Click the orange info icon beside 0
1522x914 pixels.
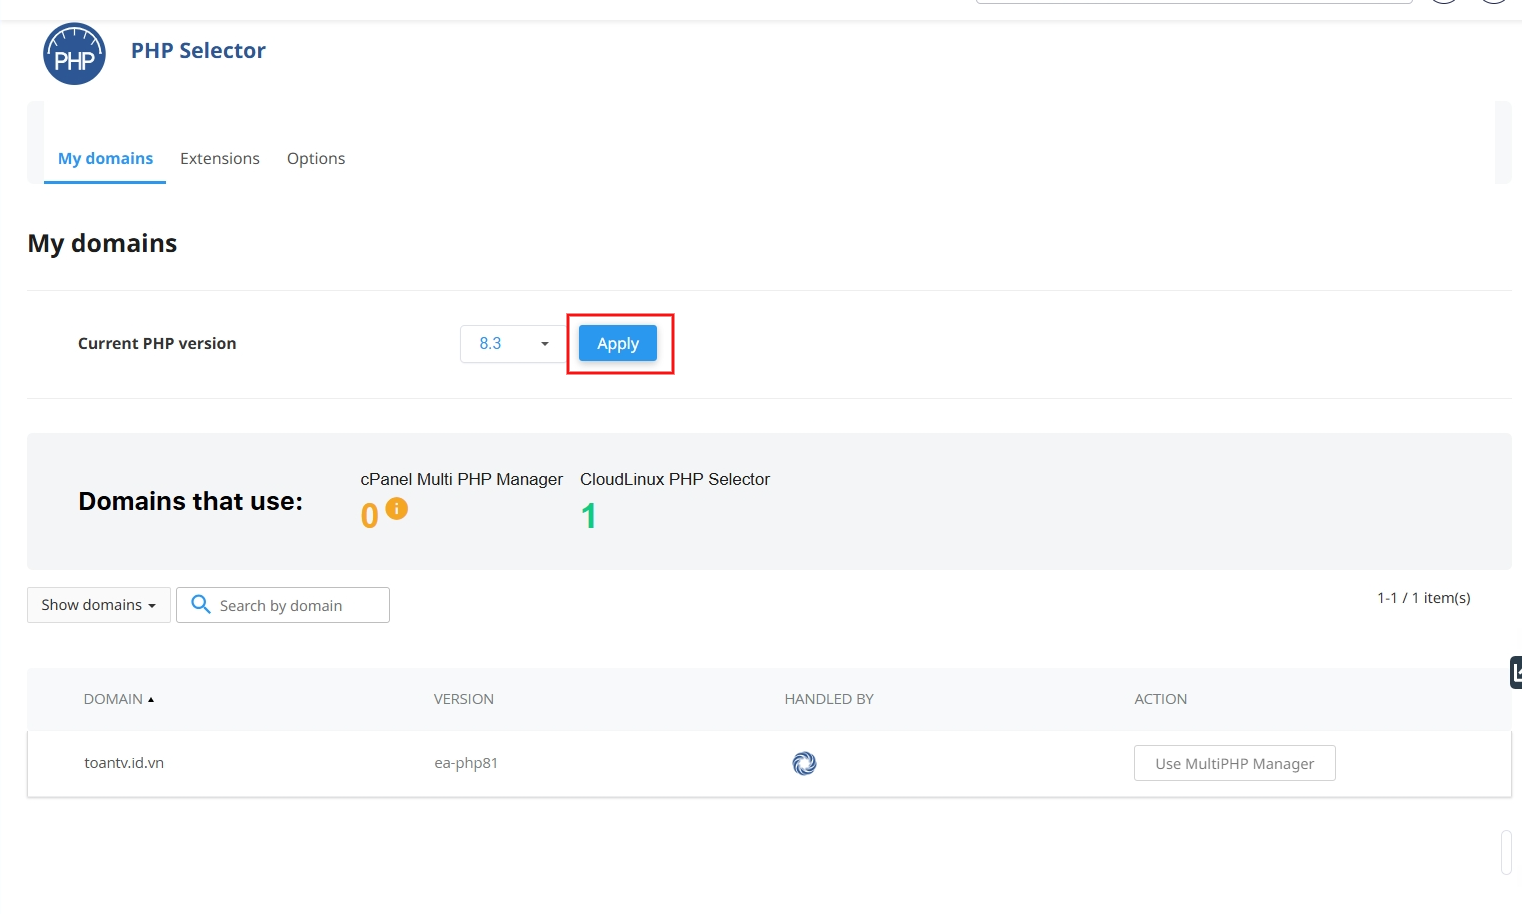click(397, 508)
